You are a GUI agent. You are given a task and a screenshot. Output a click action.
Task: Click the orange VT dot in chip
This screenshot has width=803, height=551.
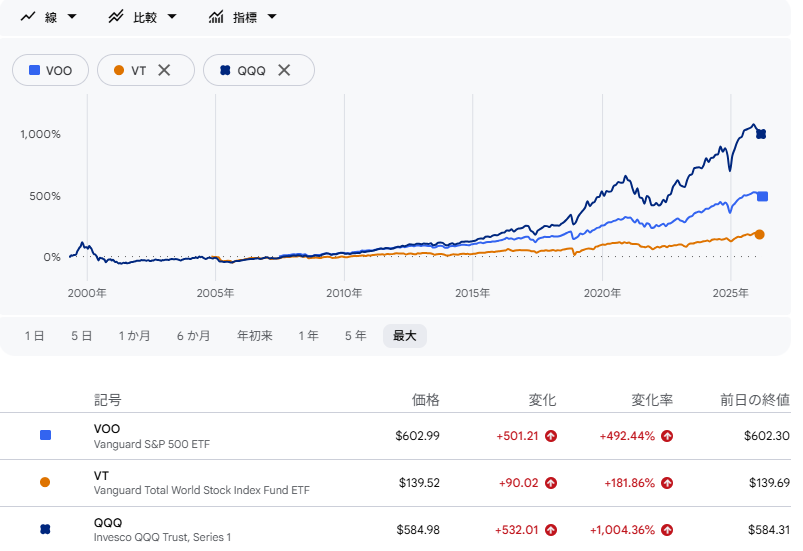[x=119, y=70]
